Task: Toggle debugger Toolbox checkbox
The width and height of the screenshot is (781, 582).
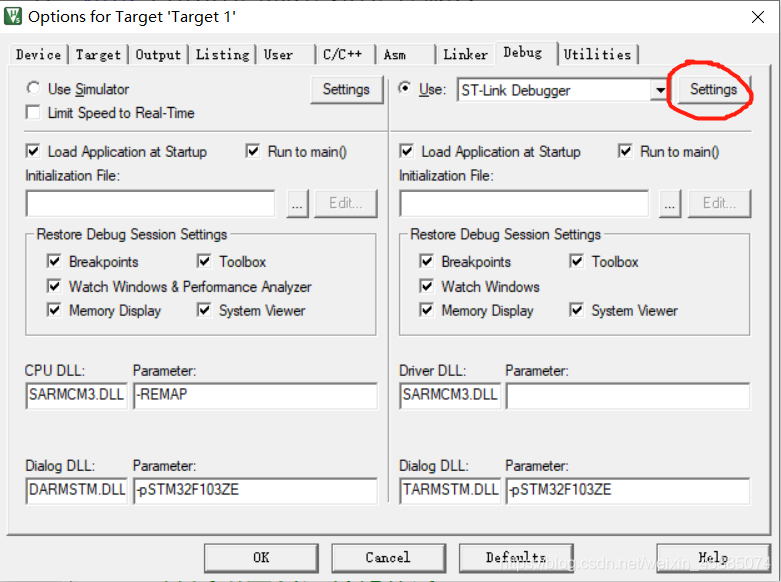Action: [576, 261]
